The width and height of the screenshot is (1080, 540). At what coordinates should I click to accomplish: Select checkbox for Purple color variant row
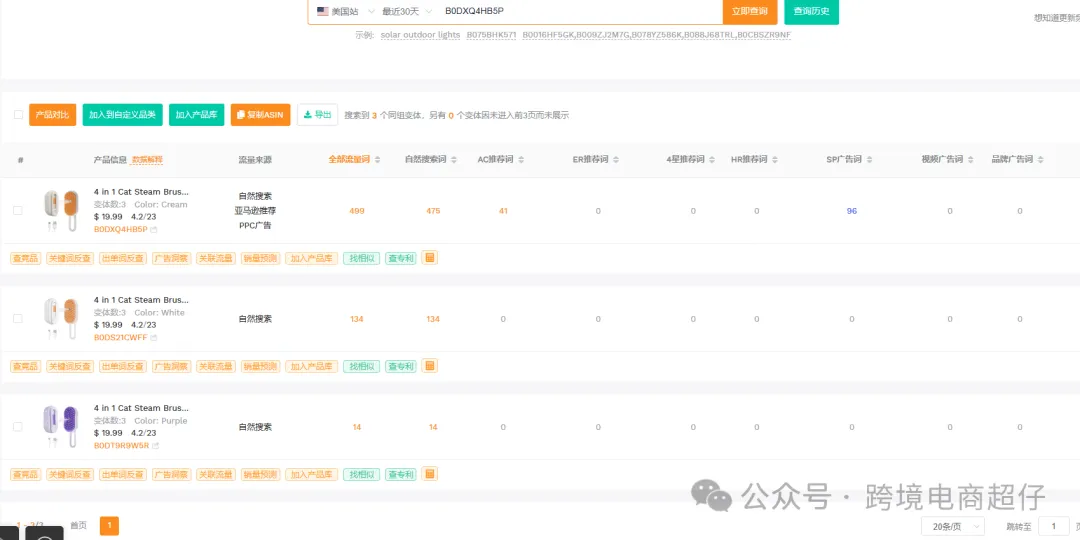[18, 427]
